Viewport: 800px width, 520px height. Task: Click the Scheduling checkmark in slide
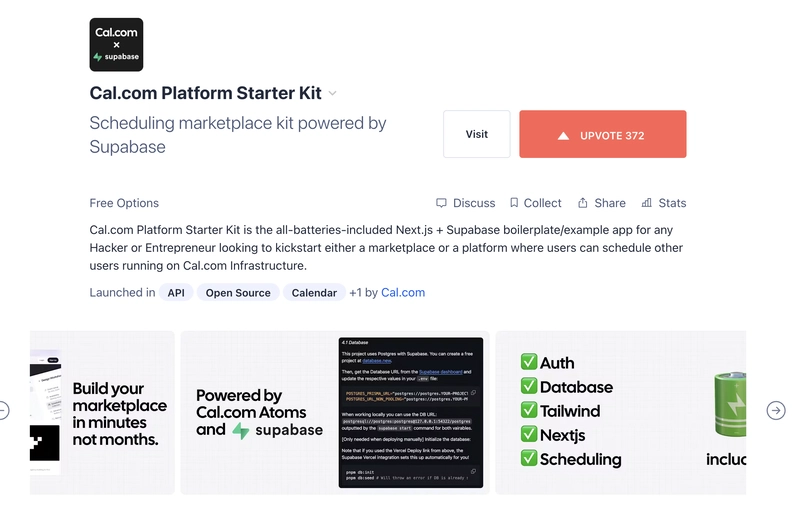tap(529, 458)
